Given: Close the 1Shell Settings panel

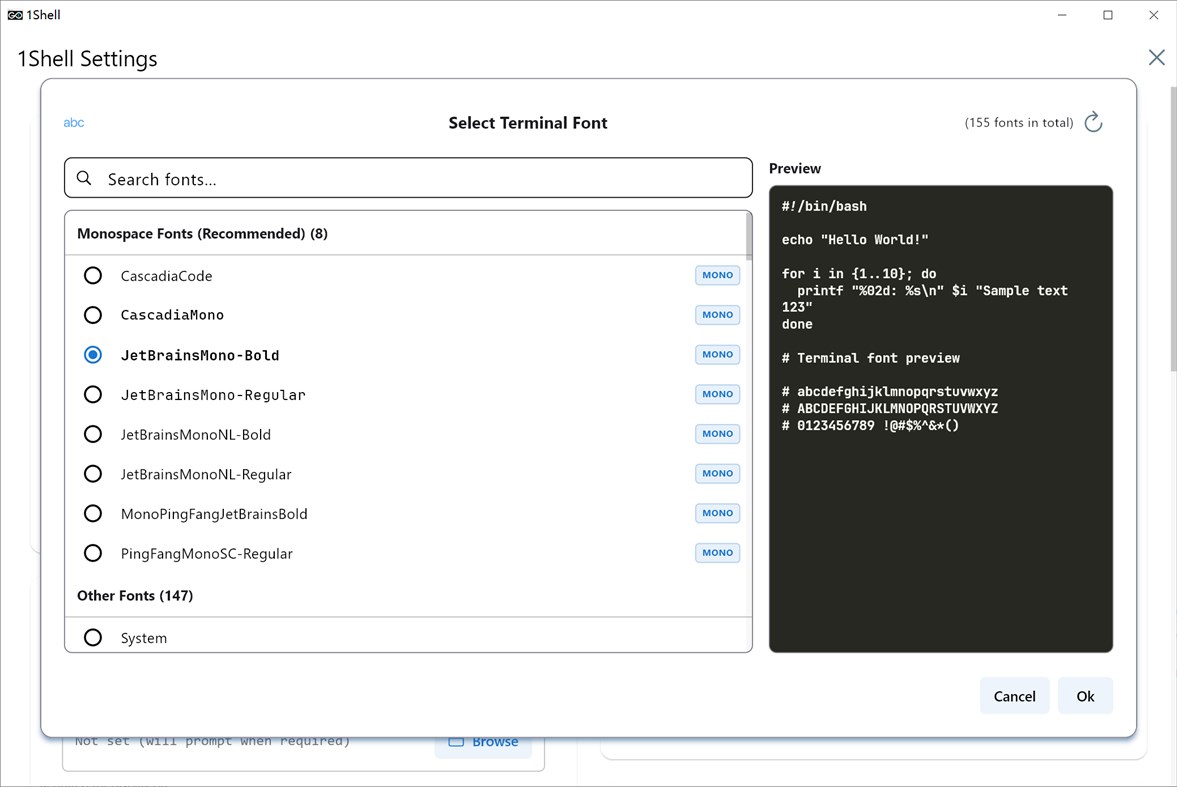Looking at the screenshot, I should coord(1156,57).
